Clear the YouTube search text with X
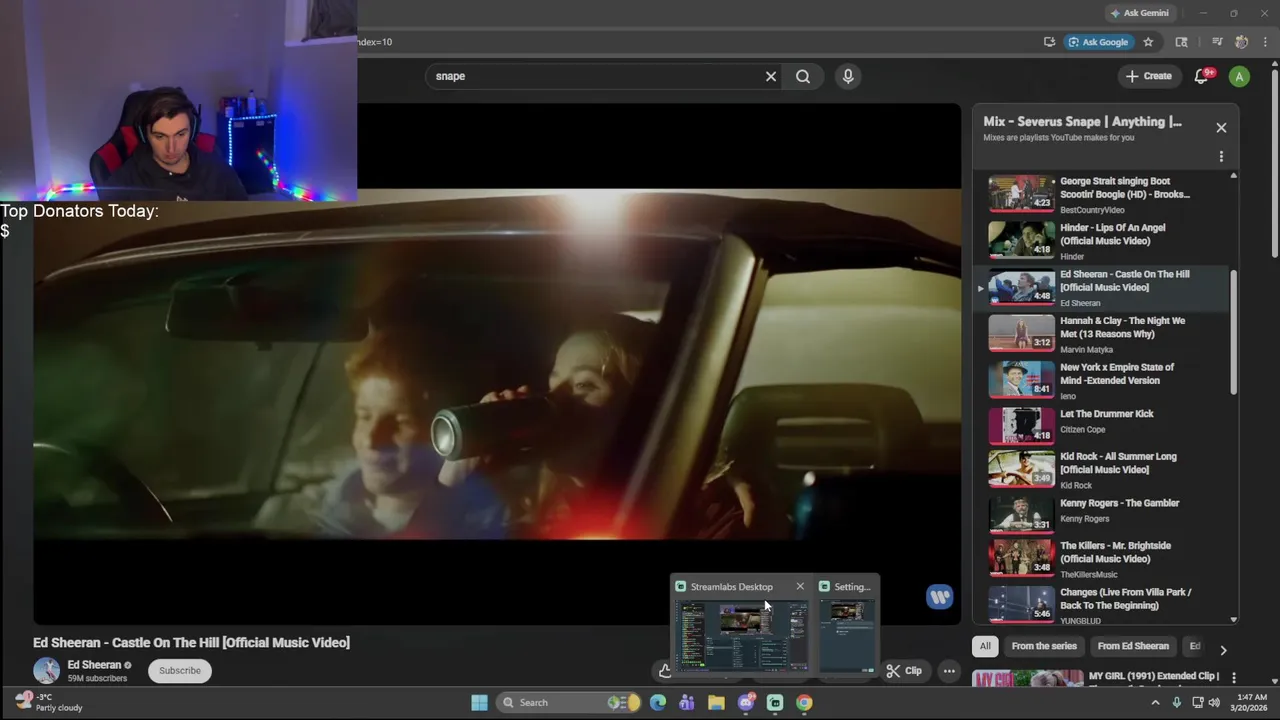Image resolution: width=1280 pixels, height=720 pixels. coord(771,76)
